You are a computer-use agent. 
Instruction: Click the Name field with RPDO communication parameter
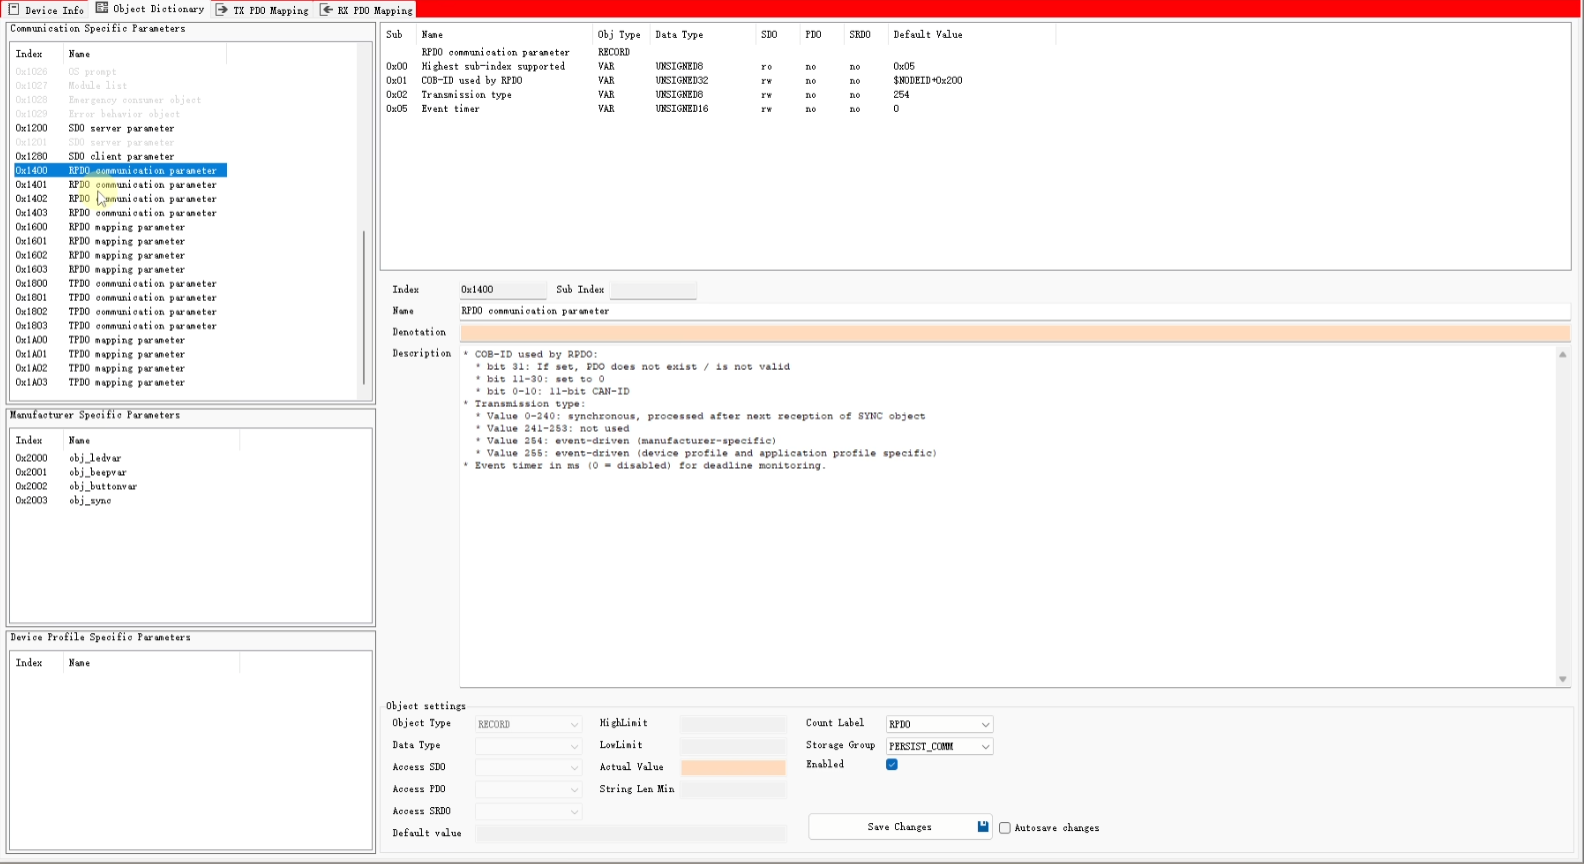(x=1014, y=311)
